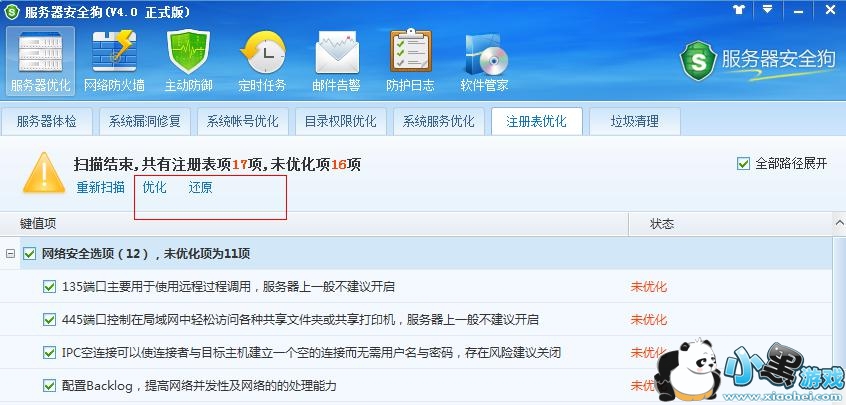
Task: Open the 定时任务 clock icon
Action: point(262,61)
